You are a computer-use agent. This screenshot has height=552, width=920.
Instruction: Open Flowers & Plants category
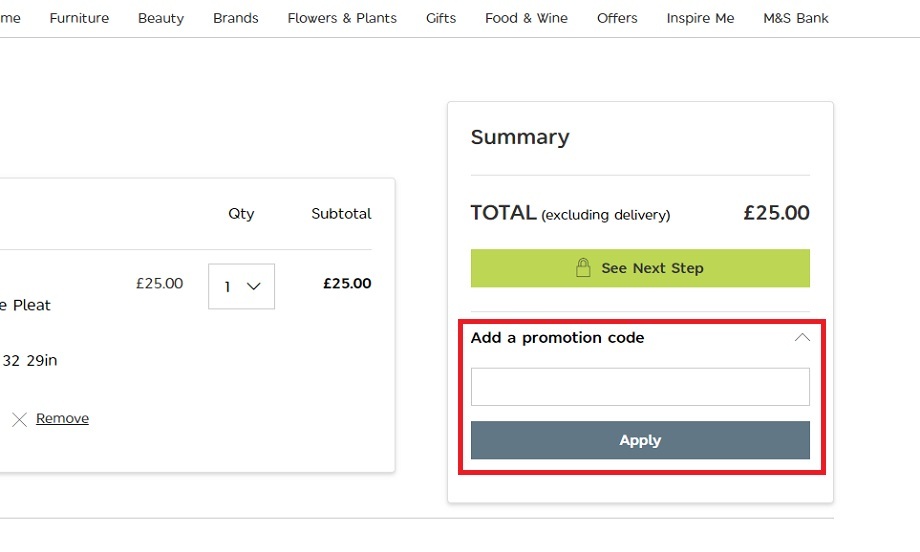342,18
